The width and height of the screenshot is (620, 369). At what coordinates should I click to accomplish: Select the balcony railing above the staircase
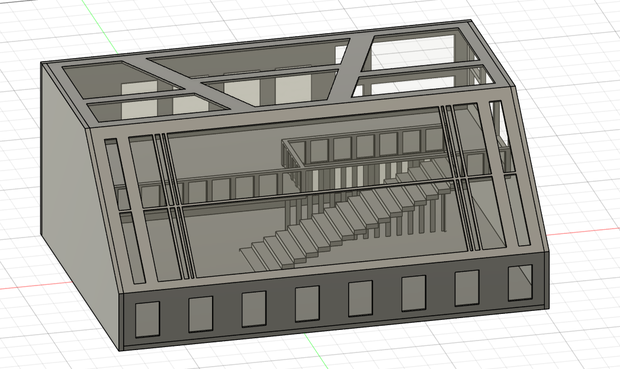pyautogui.click(x=362, y=150)
